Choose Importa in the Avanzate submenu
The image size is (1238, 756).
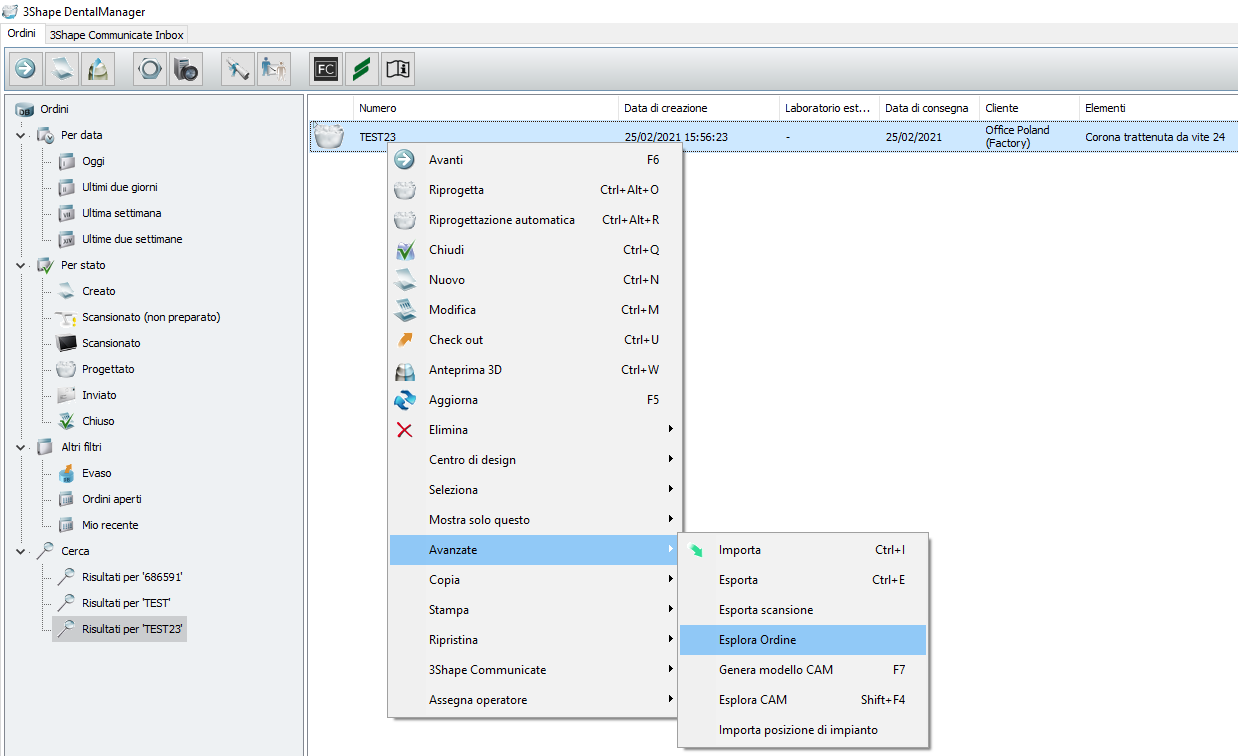(x=803, y=550)
